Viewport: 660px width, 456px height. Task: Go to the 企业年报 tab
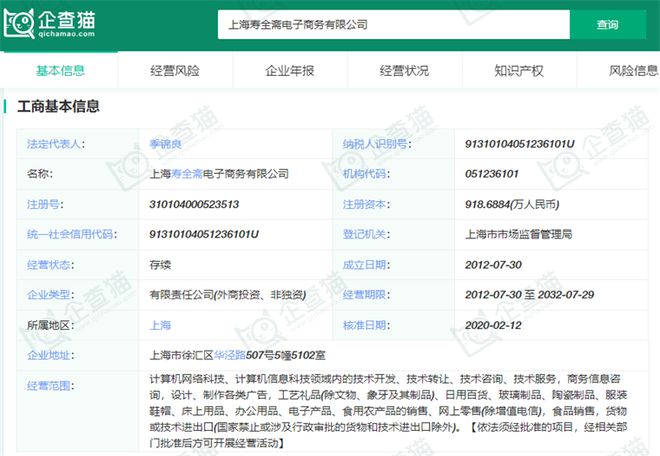pos(290,71)
